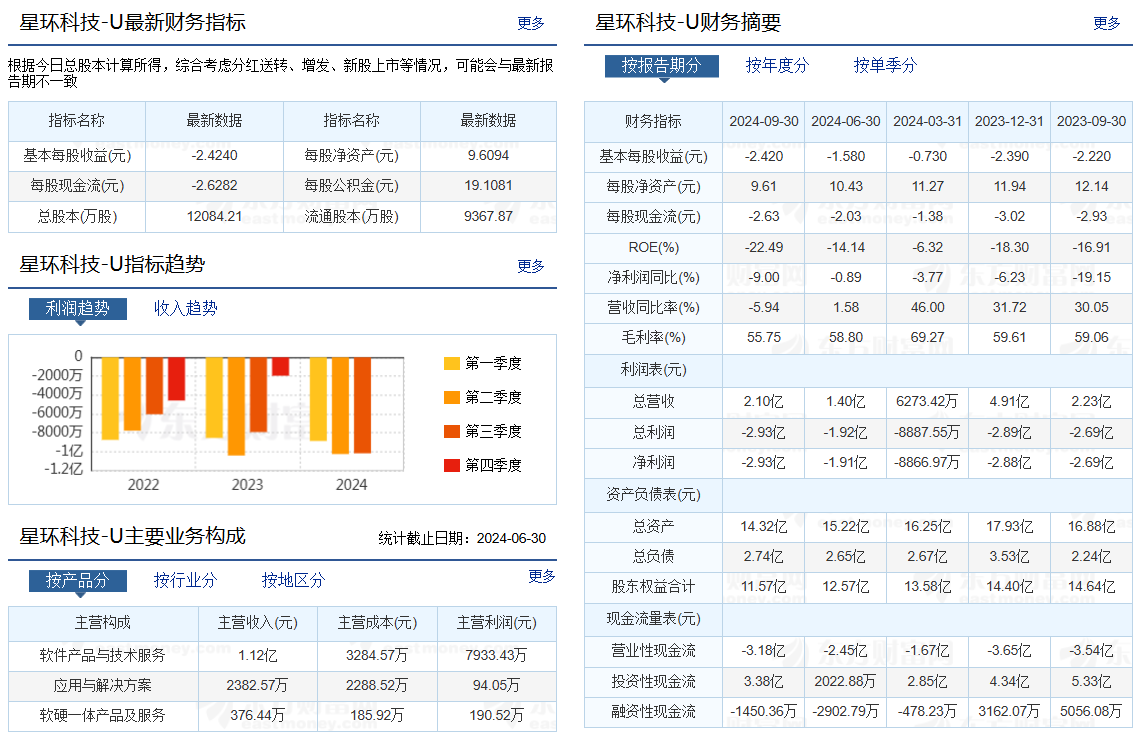Click the 2023-09-30 column header
Viewport: 1144px width, 748px height.
pyautogui.click(x=1091, y=121)
